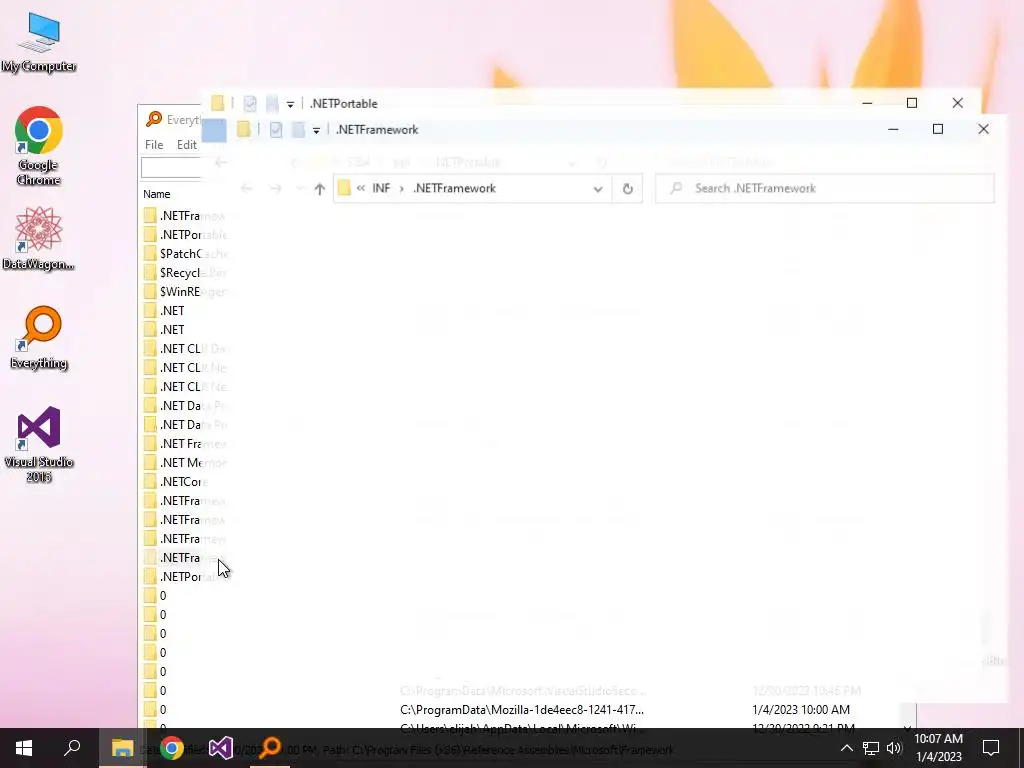The width and height of the screenshot is (1024, 768).
Task: Switch to File Explorer on the taskbar
Action: [122, 748]
